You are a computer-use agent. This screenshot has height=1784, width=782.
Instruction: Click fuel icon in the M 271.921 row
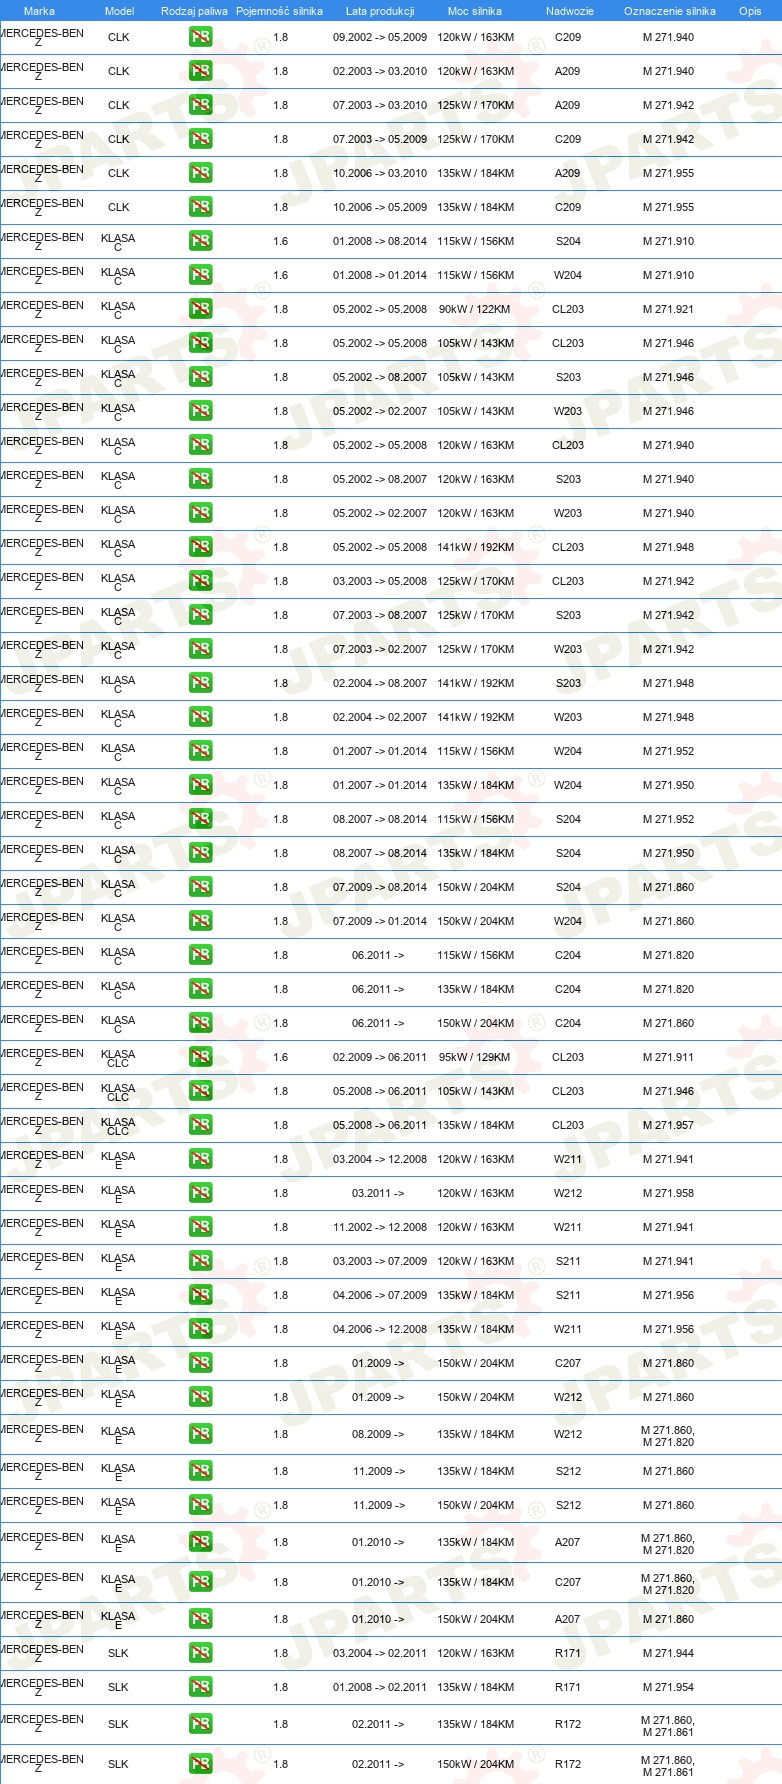(201, 310)
